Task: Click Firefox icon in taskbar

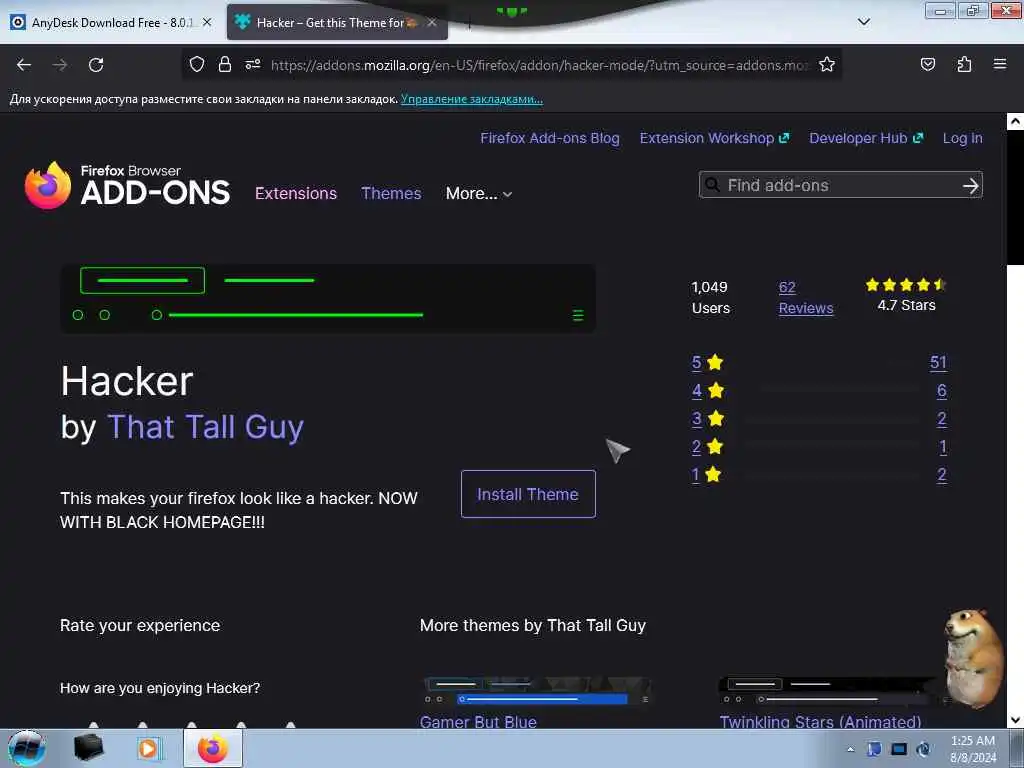Action: pos(213,748)
